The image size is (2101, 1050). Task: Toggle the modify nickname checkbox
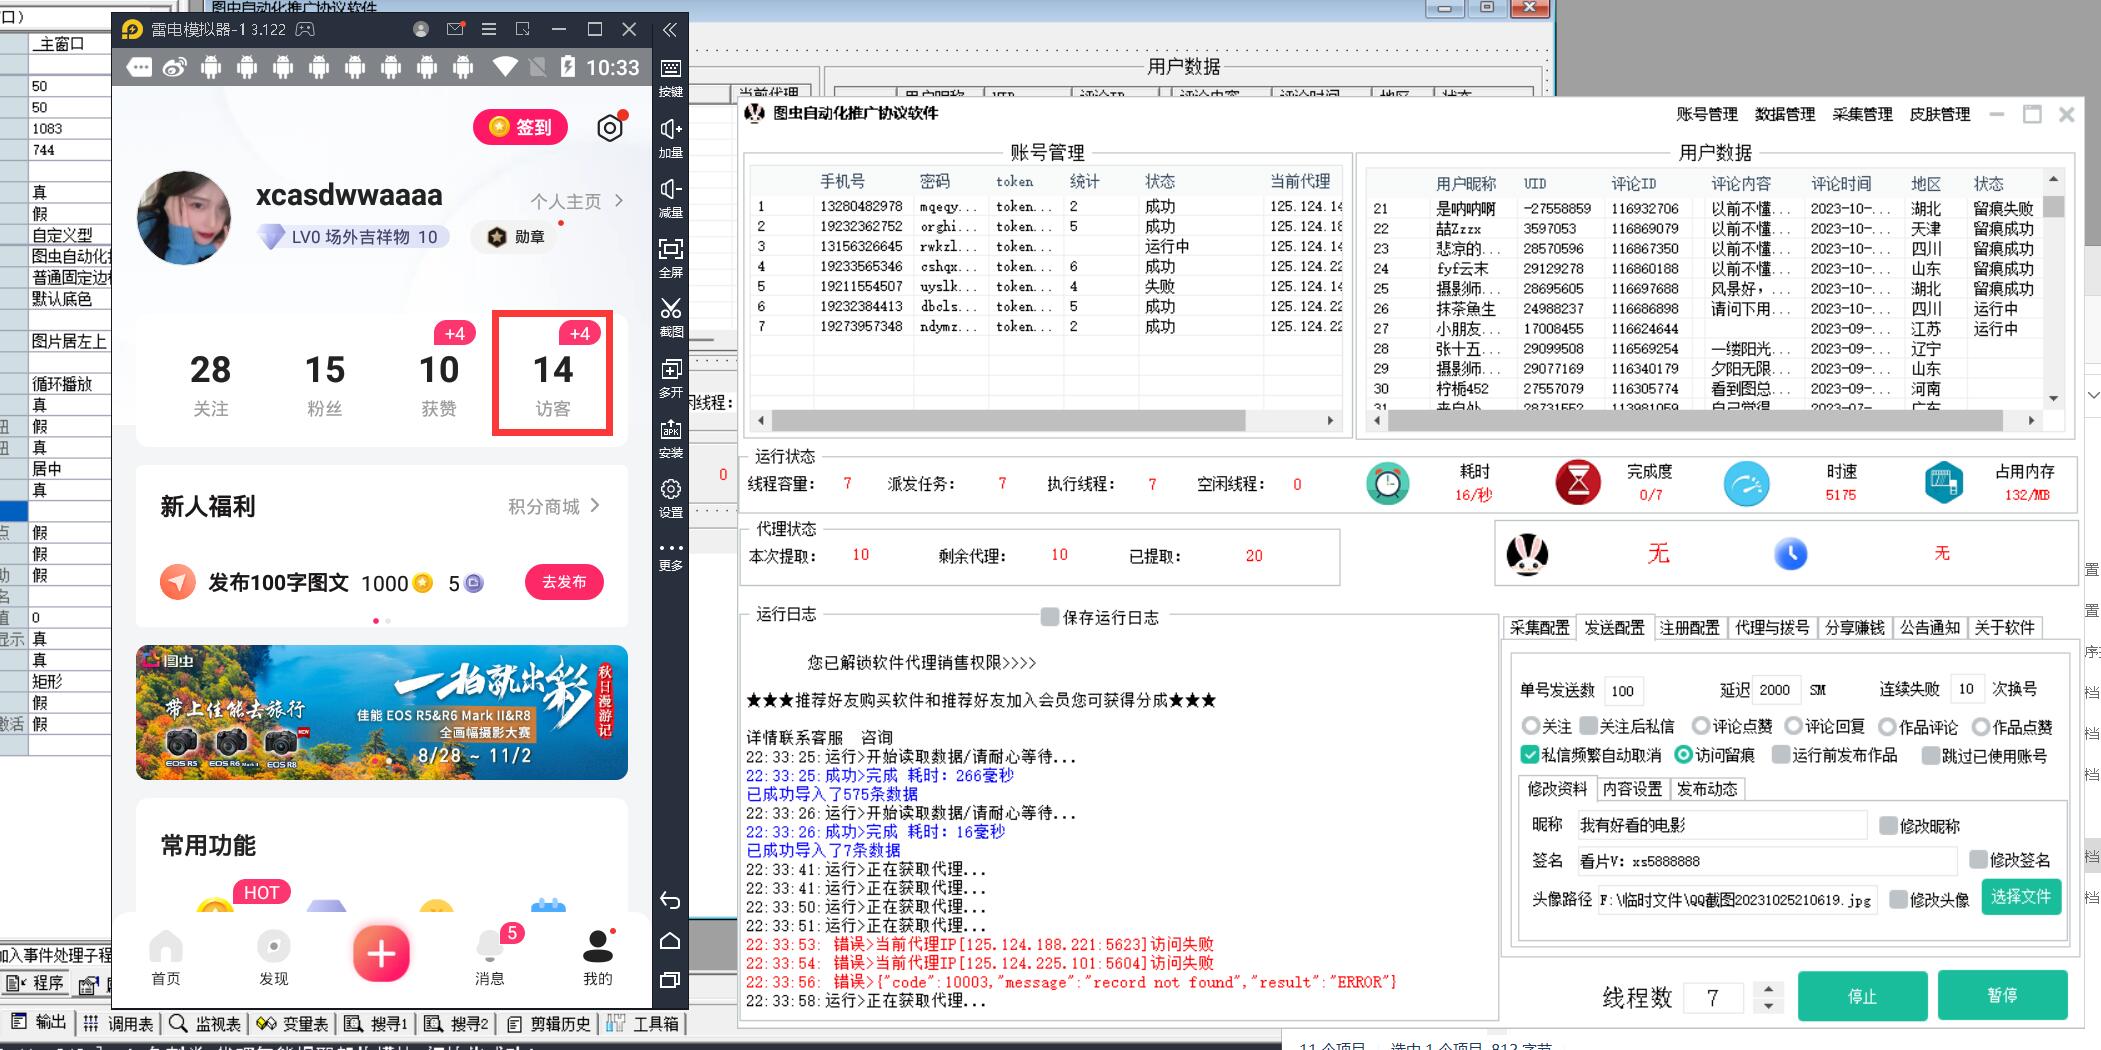tap(1888, 826)
